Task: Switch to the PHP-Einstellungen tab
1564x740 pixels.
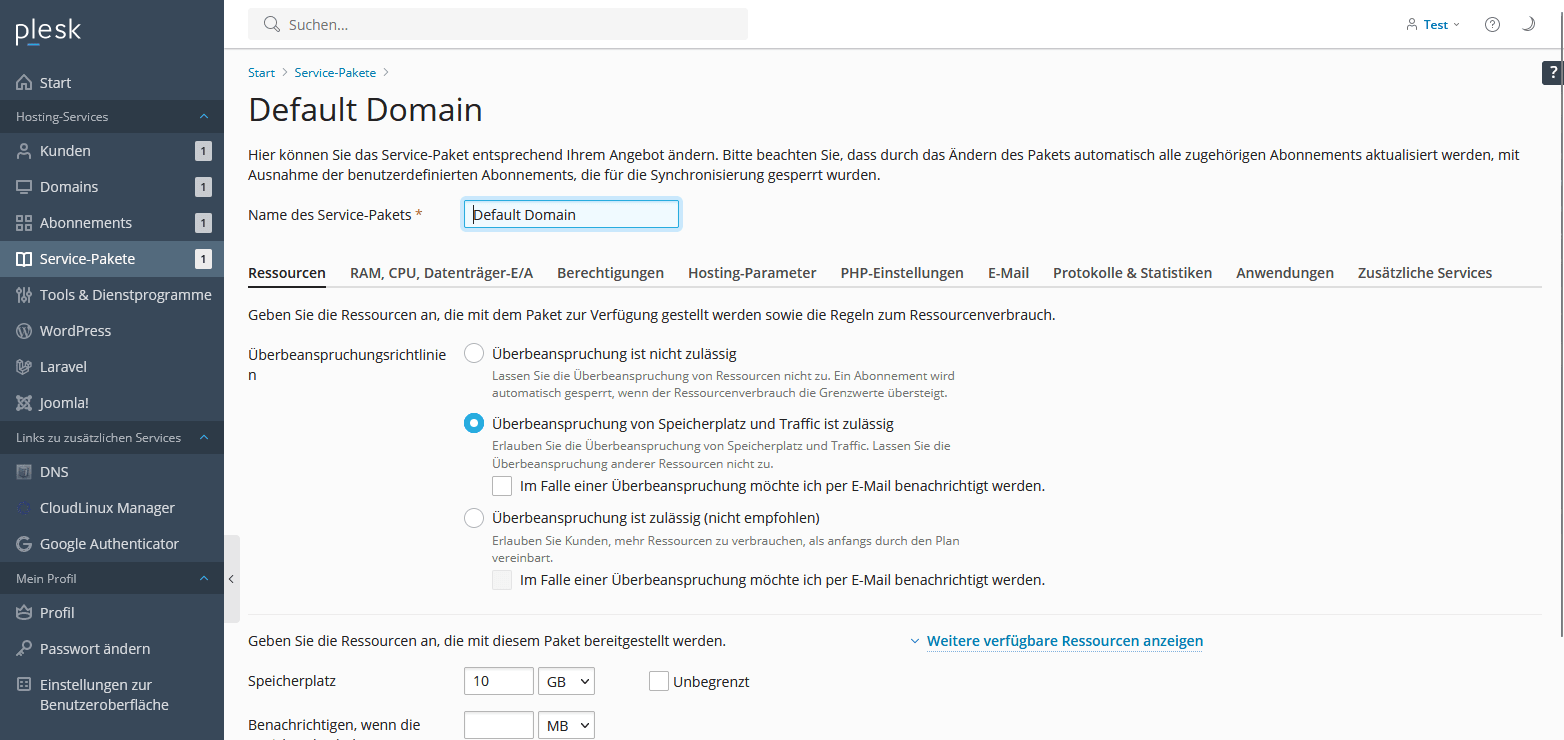Action: coord(901,273)
